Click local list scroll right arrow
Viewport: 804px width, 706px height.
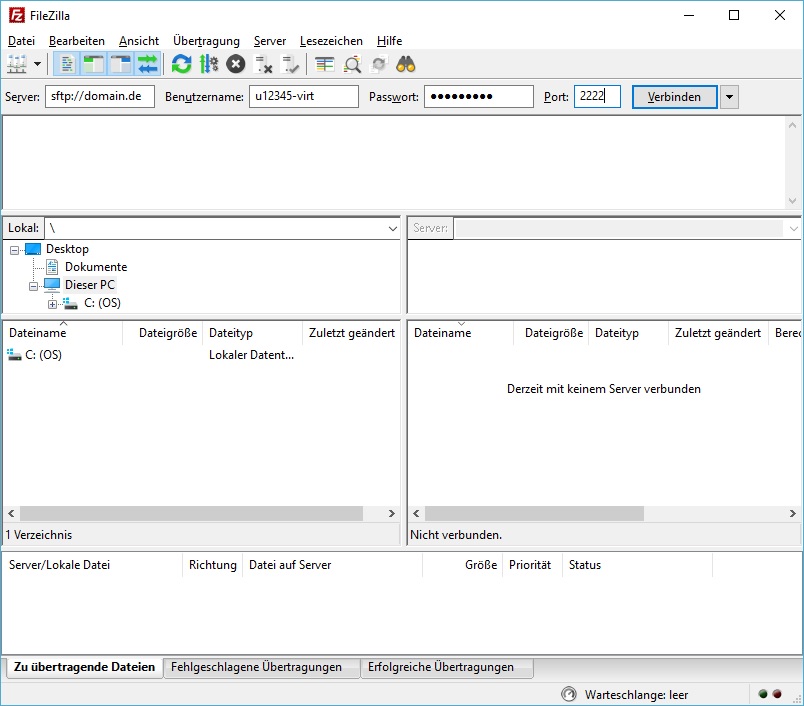pos(392,513)
